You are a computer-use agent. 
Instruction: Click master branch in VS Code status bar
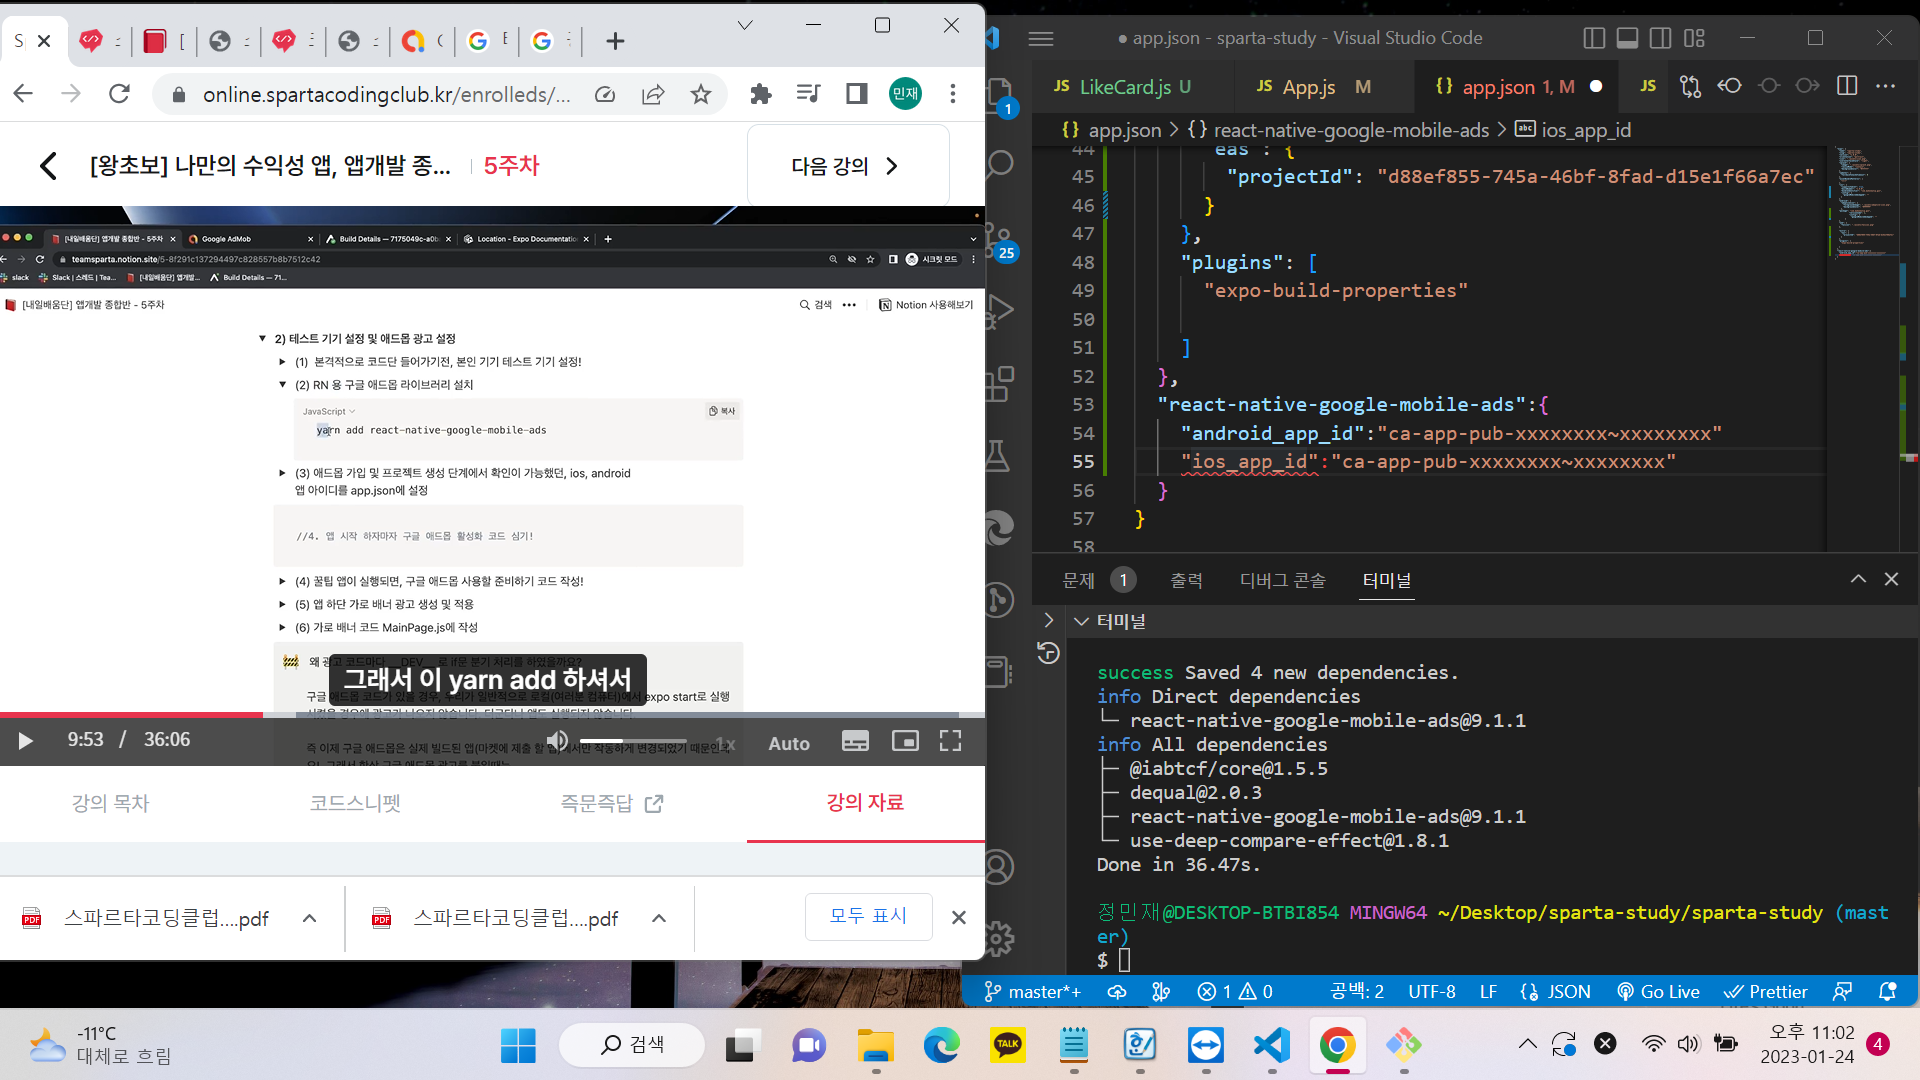point(1033,991)
